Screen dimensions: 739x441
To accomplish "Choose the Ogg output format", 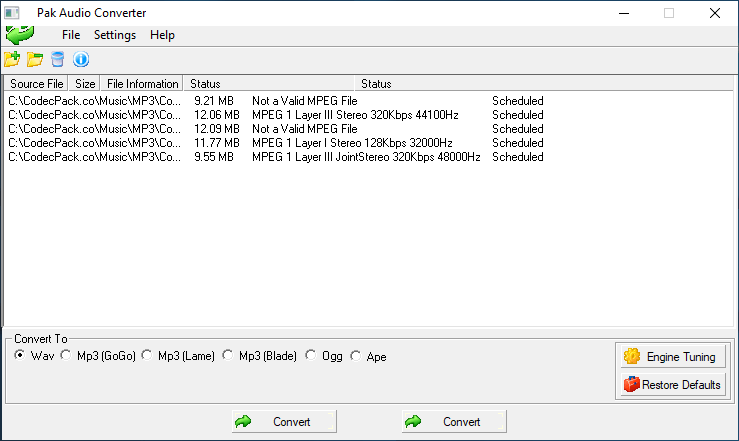I will [324, 356].
